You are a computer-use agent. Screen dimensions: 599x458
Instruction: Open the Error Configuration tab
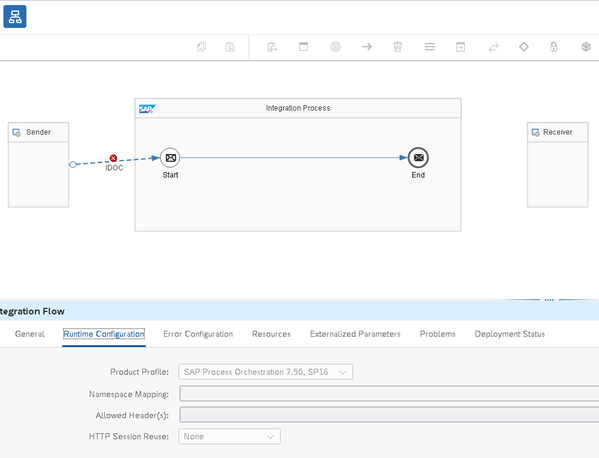tap(198, 334)
